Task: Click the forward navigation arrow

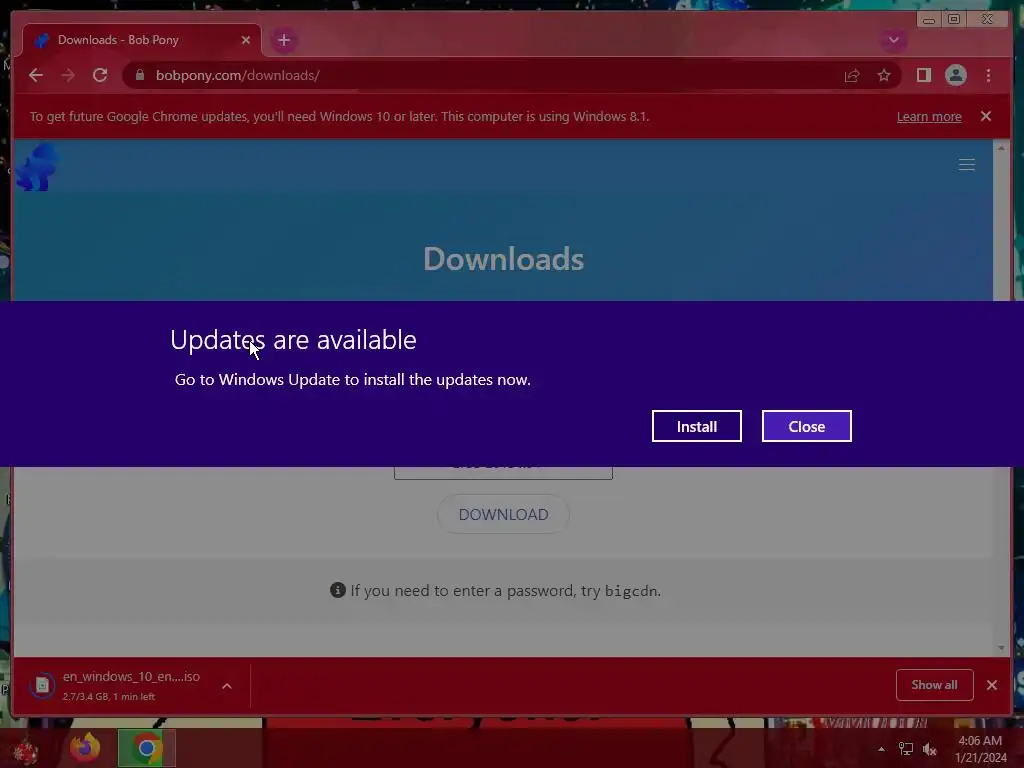Action: coord(68,75)
